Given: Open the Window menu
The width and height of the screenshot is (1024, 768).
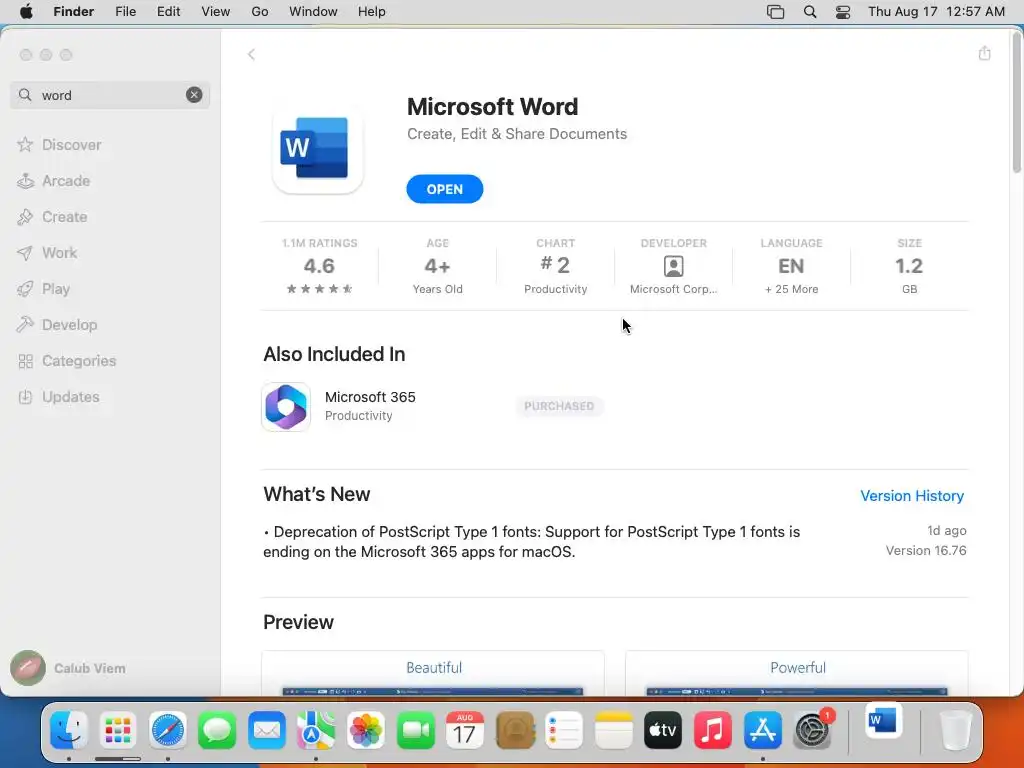Looking at the screenshot, I should [x=313, y=11].
